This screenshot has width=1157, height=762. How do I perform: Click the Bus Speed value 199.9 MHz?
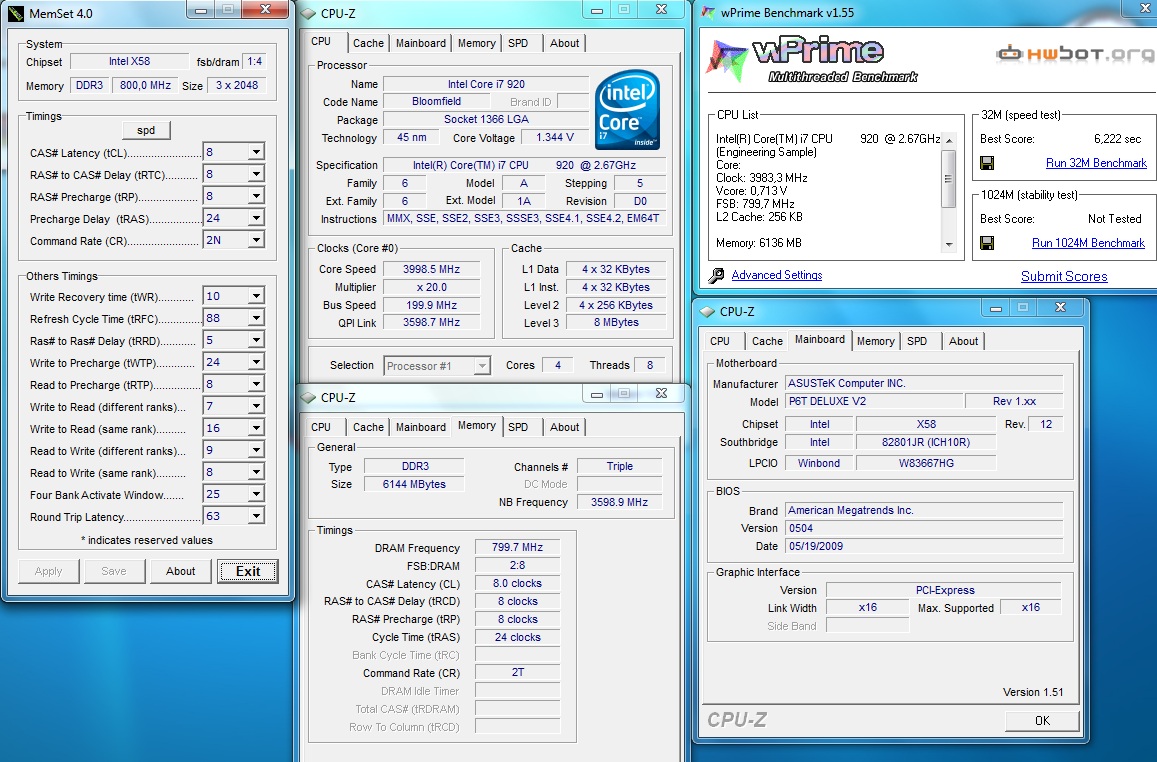pyautogui.click(x=432, y=305)
